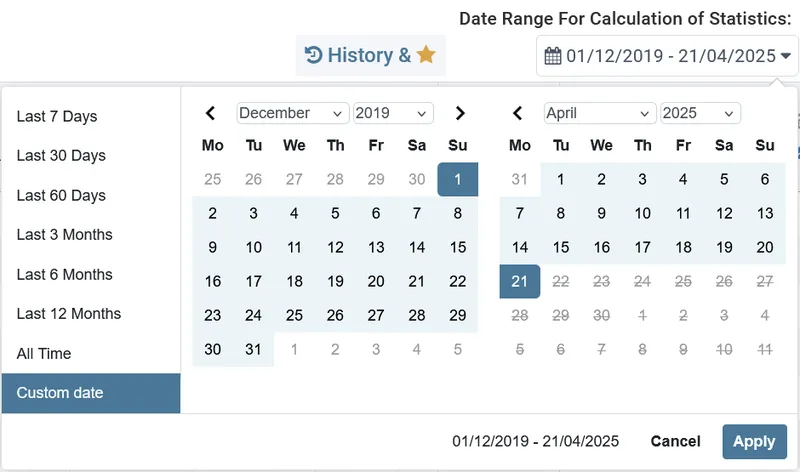This screenshot has height=472, width=800.
Task: Select the Custom date option
Action: 60,393
